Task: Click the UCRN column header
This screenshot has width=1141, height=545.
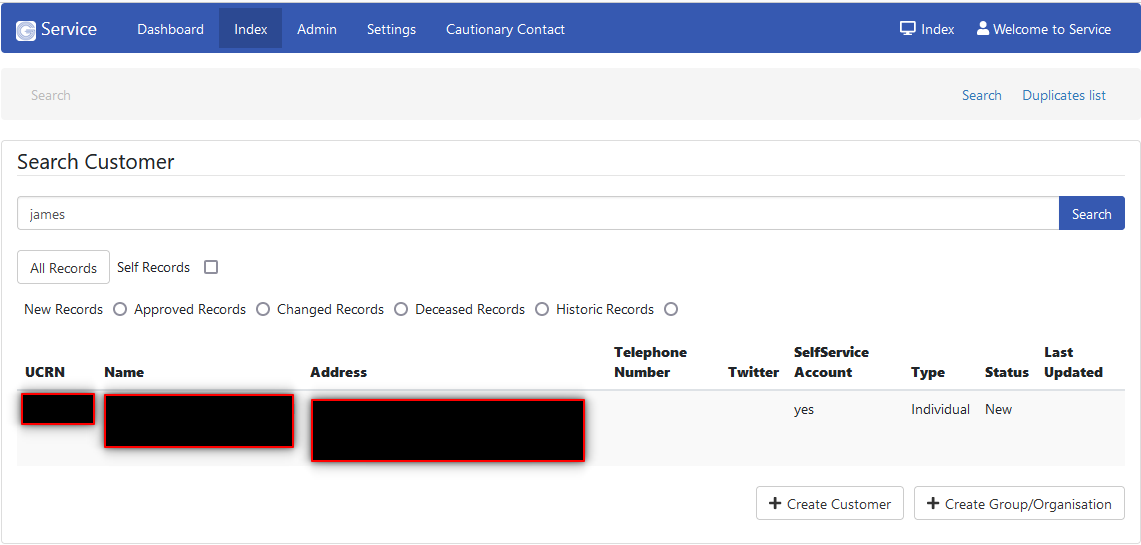Action: (x=44, y=372)
